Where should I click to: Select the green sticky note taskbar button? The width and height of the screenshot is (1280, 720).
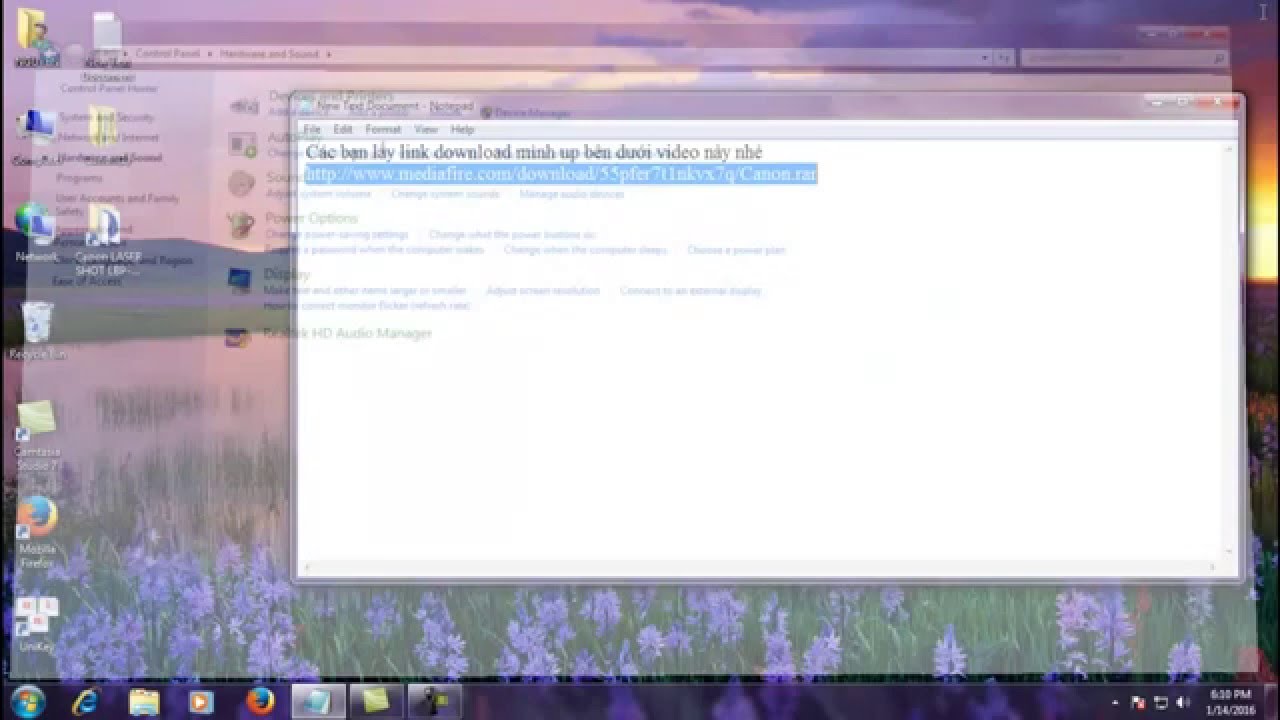376,702
